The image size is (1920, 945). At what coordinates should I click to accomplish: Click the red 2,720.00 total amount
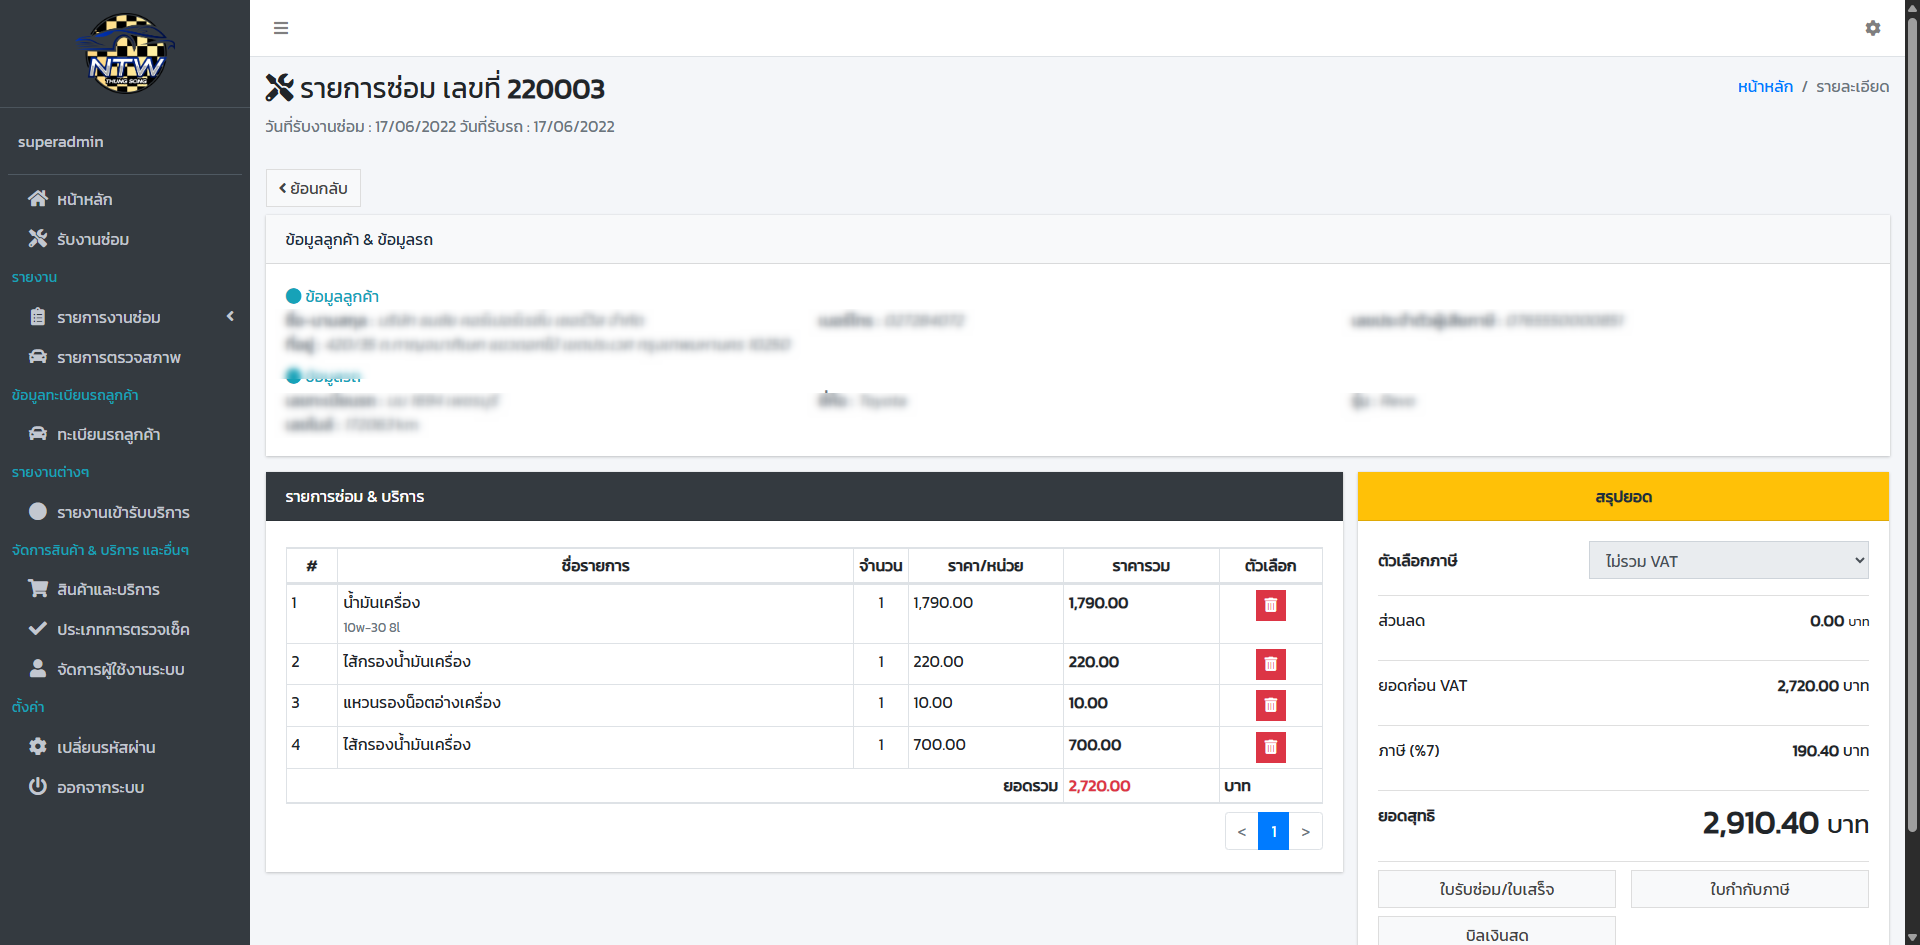pos(1099,786)
